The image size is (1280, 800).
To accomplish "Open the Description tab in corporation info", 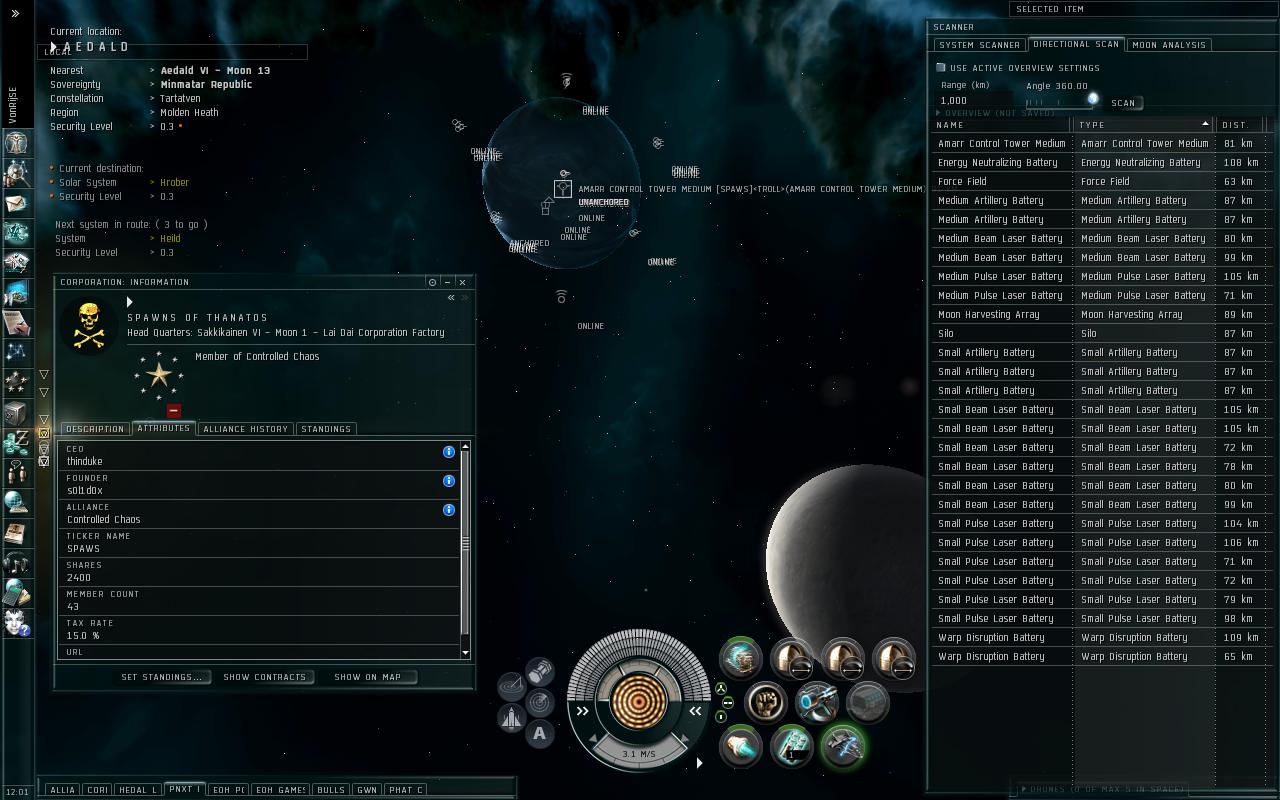I will pos(95,429).
